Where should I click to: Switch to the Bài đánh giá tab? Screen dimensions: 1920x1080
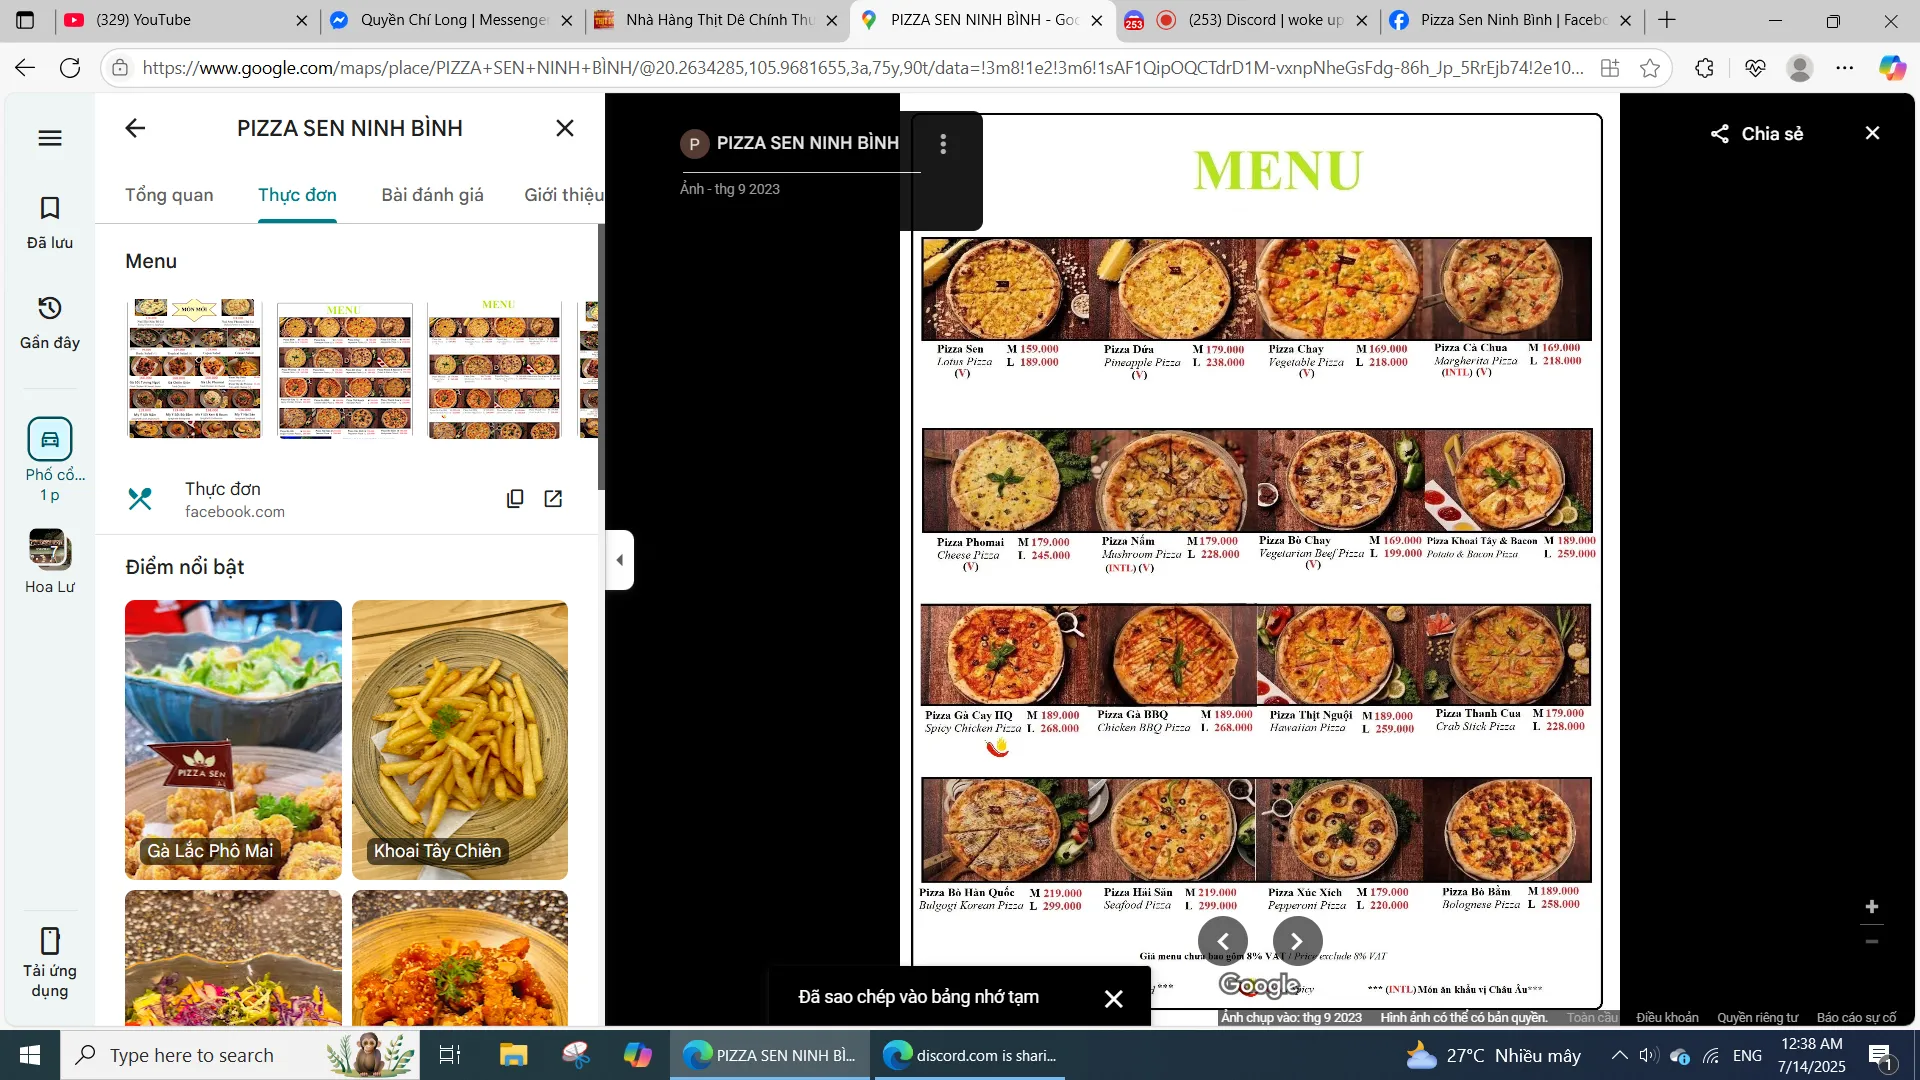(432, 195)
